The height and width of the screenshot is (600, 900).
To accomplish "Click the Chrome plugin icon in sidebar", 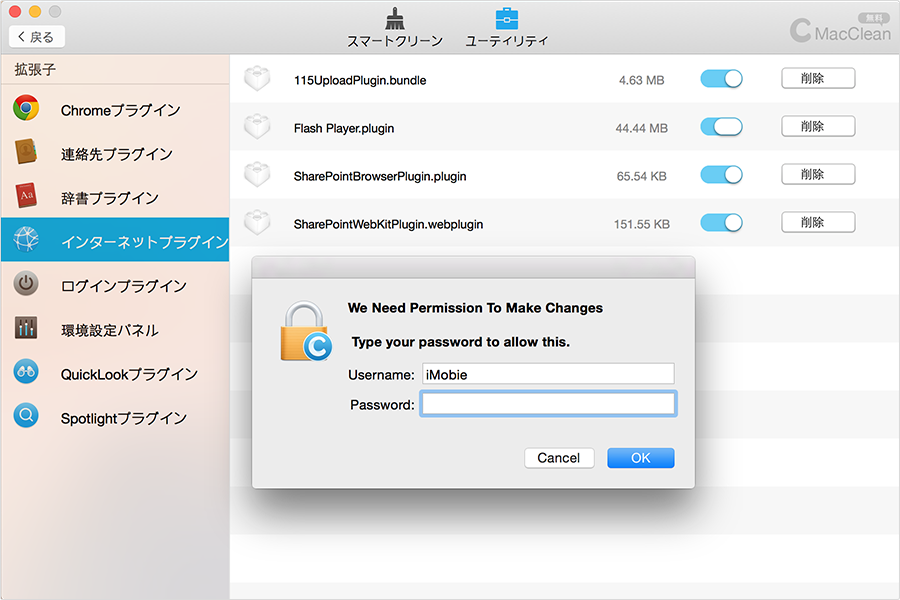I will tap(26, 108).
